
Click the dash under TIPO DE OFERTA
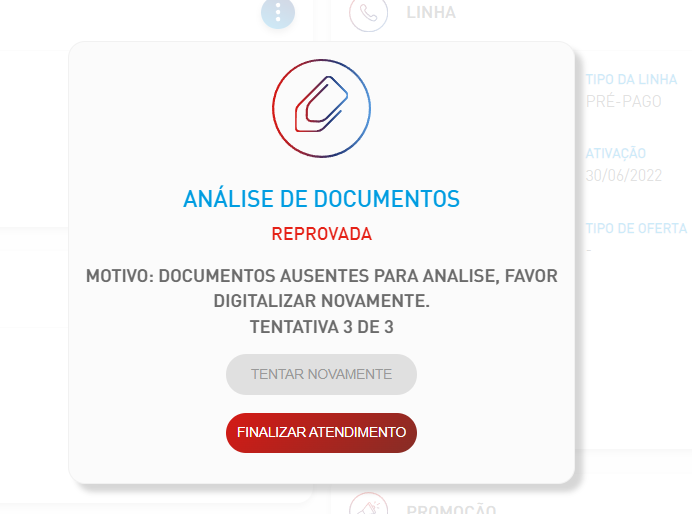tap(589, 251)
